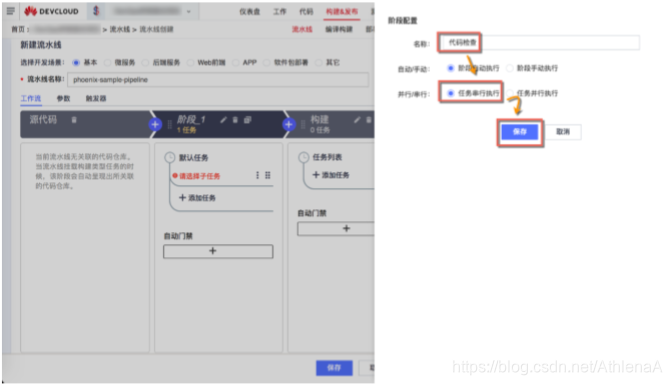Add a stage before 构建 with plus icon
The width and height of the screenshot is (672, 385).
(289, 125)
